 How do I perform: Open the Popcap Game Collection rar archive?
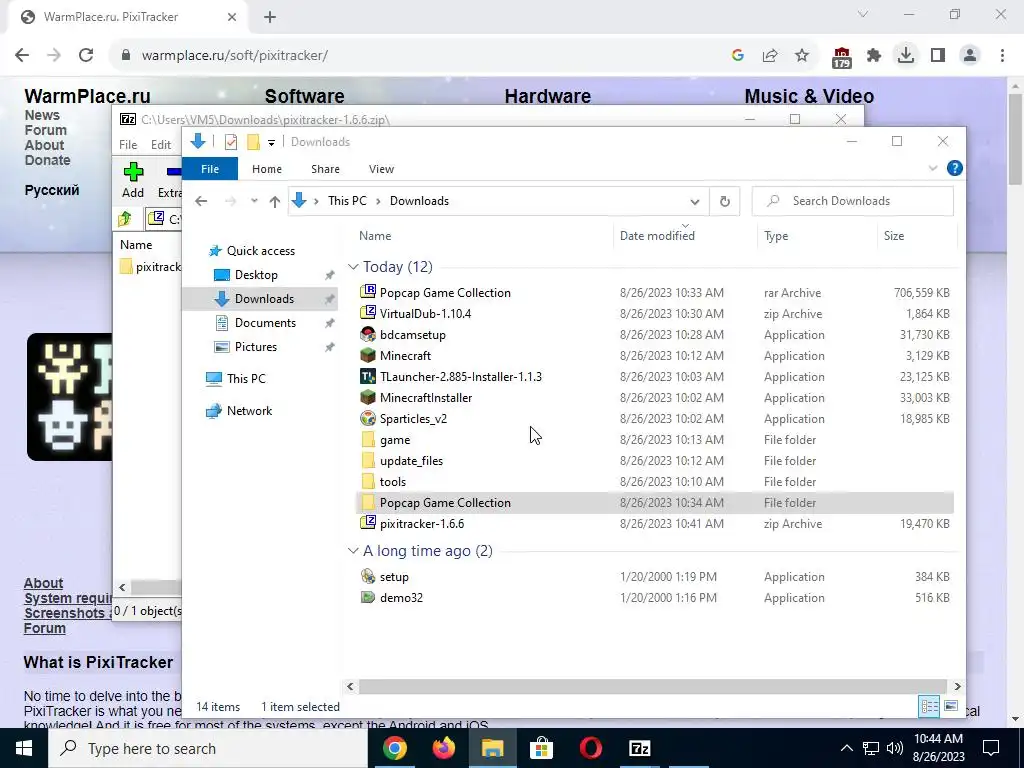coord(445,293)
